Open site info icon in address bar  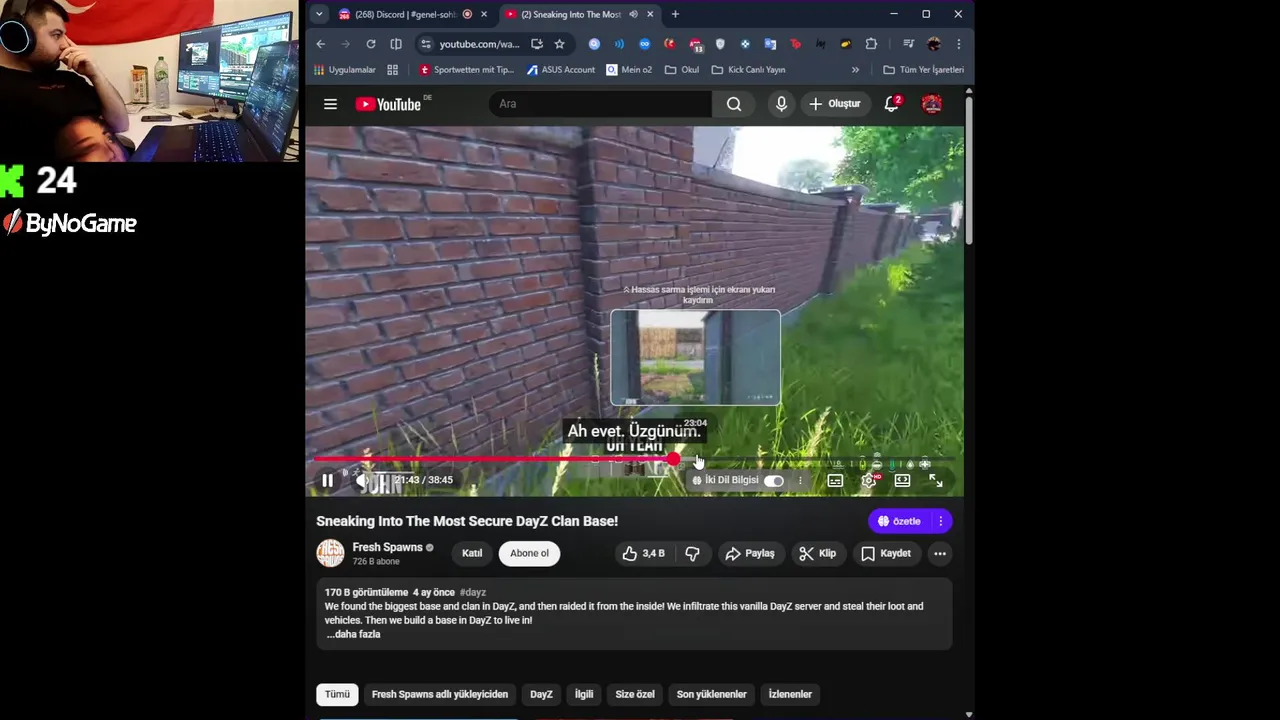click(x=426, y=44)
